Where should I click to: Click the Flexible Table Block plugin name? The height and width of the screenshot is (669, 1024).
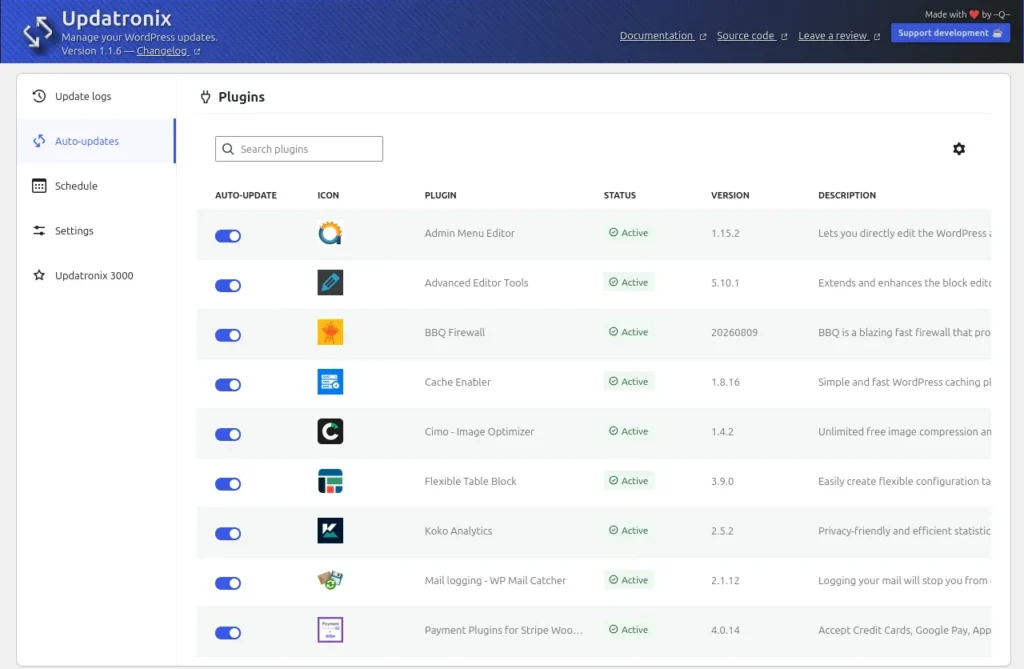(x=470, y=481)
